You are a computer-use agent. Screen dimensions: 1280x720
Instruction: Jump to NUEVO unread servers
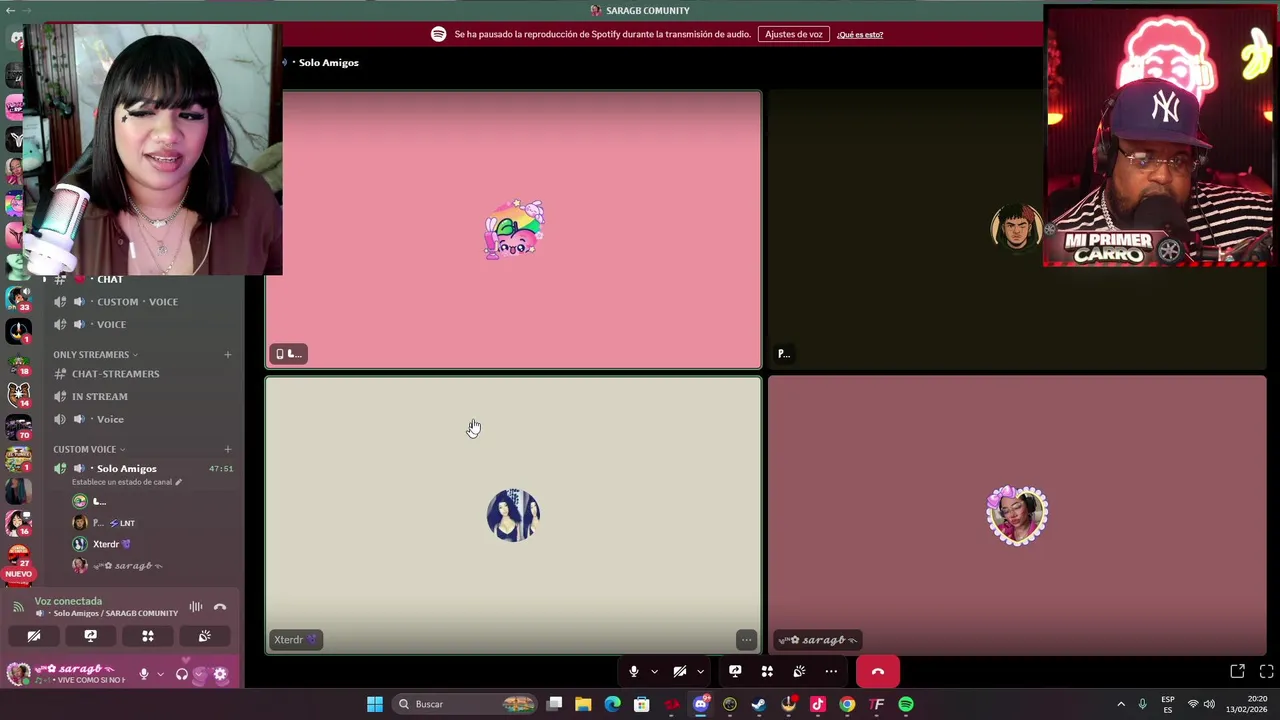[x=18, y=574]
